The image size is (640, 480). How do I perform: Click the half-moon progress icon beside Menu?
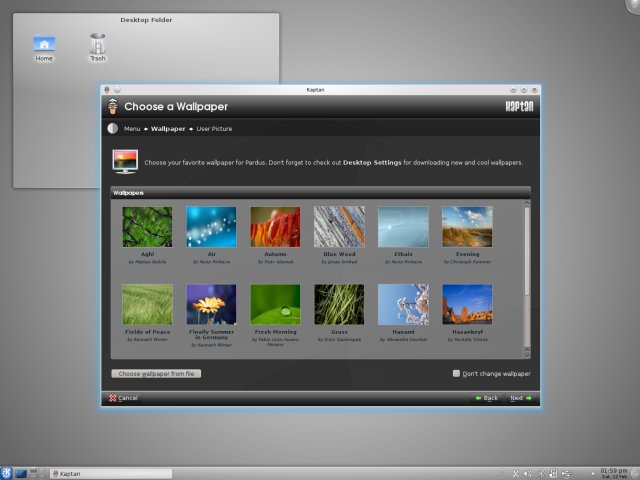tap(113, 129)
